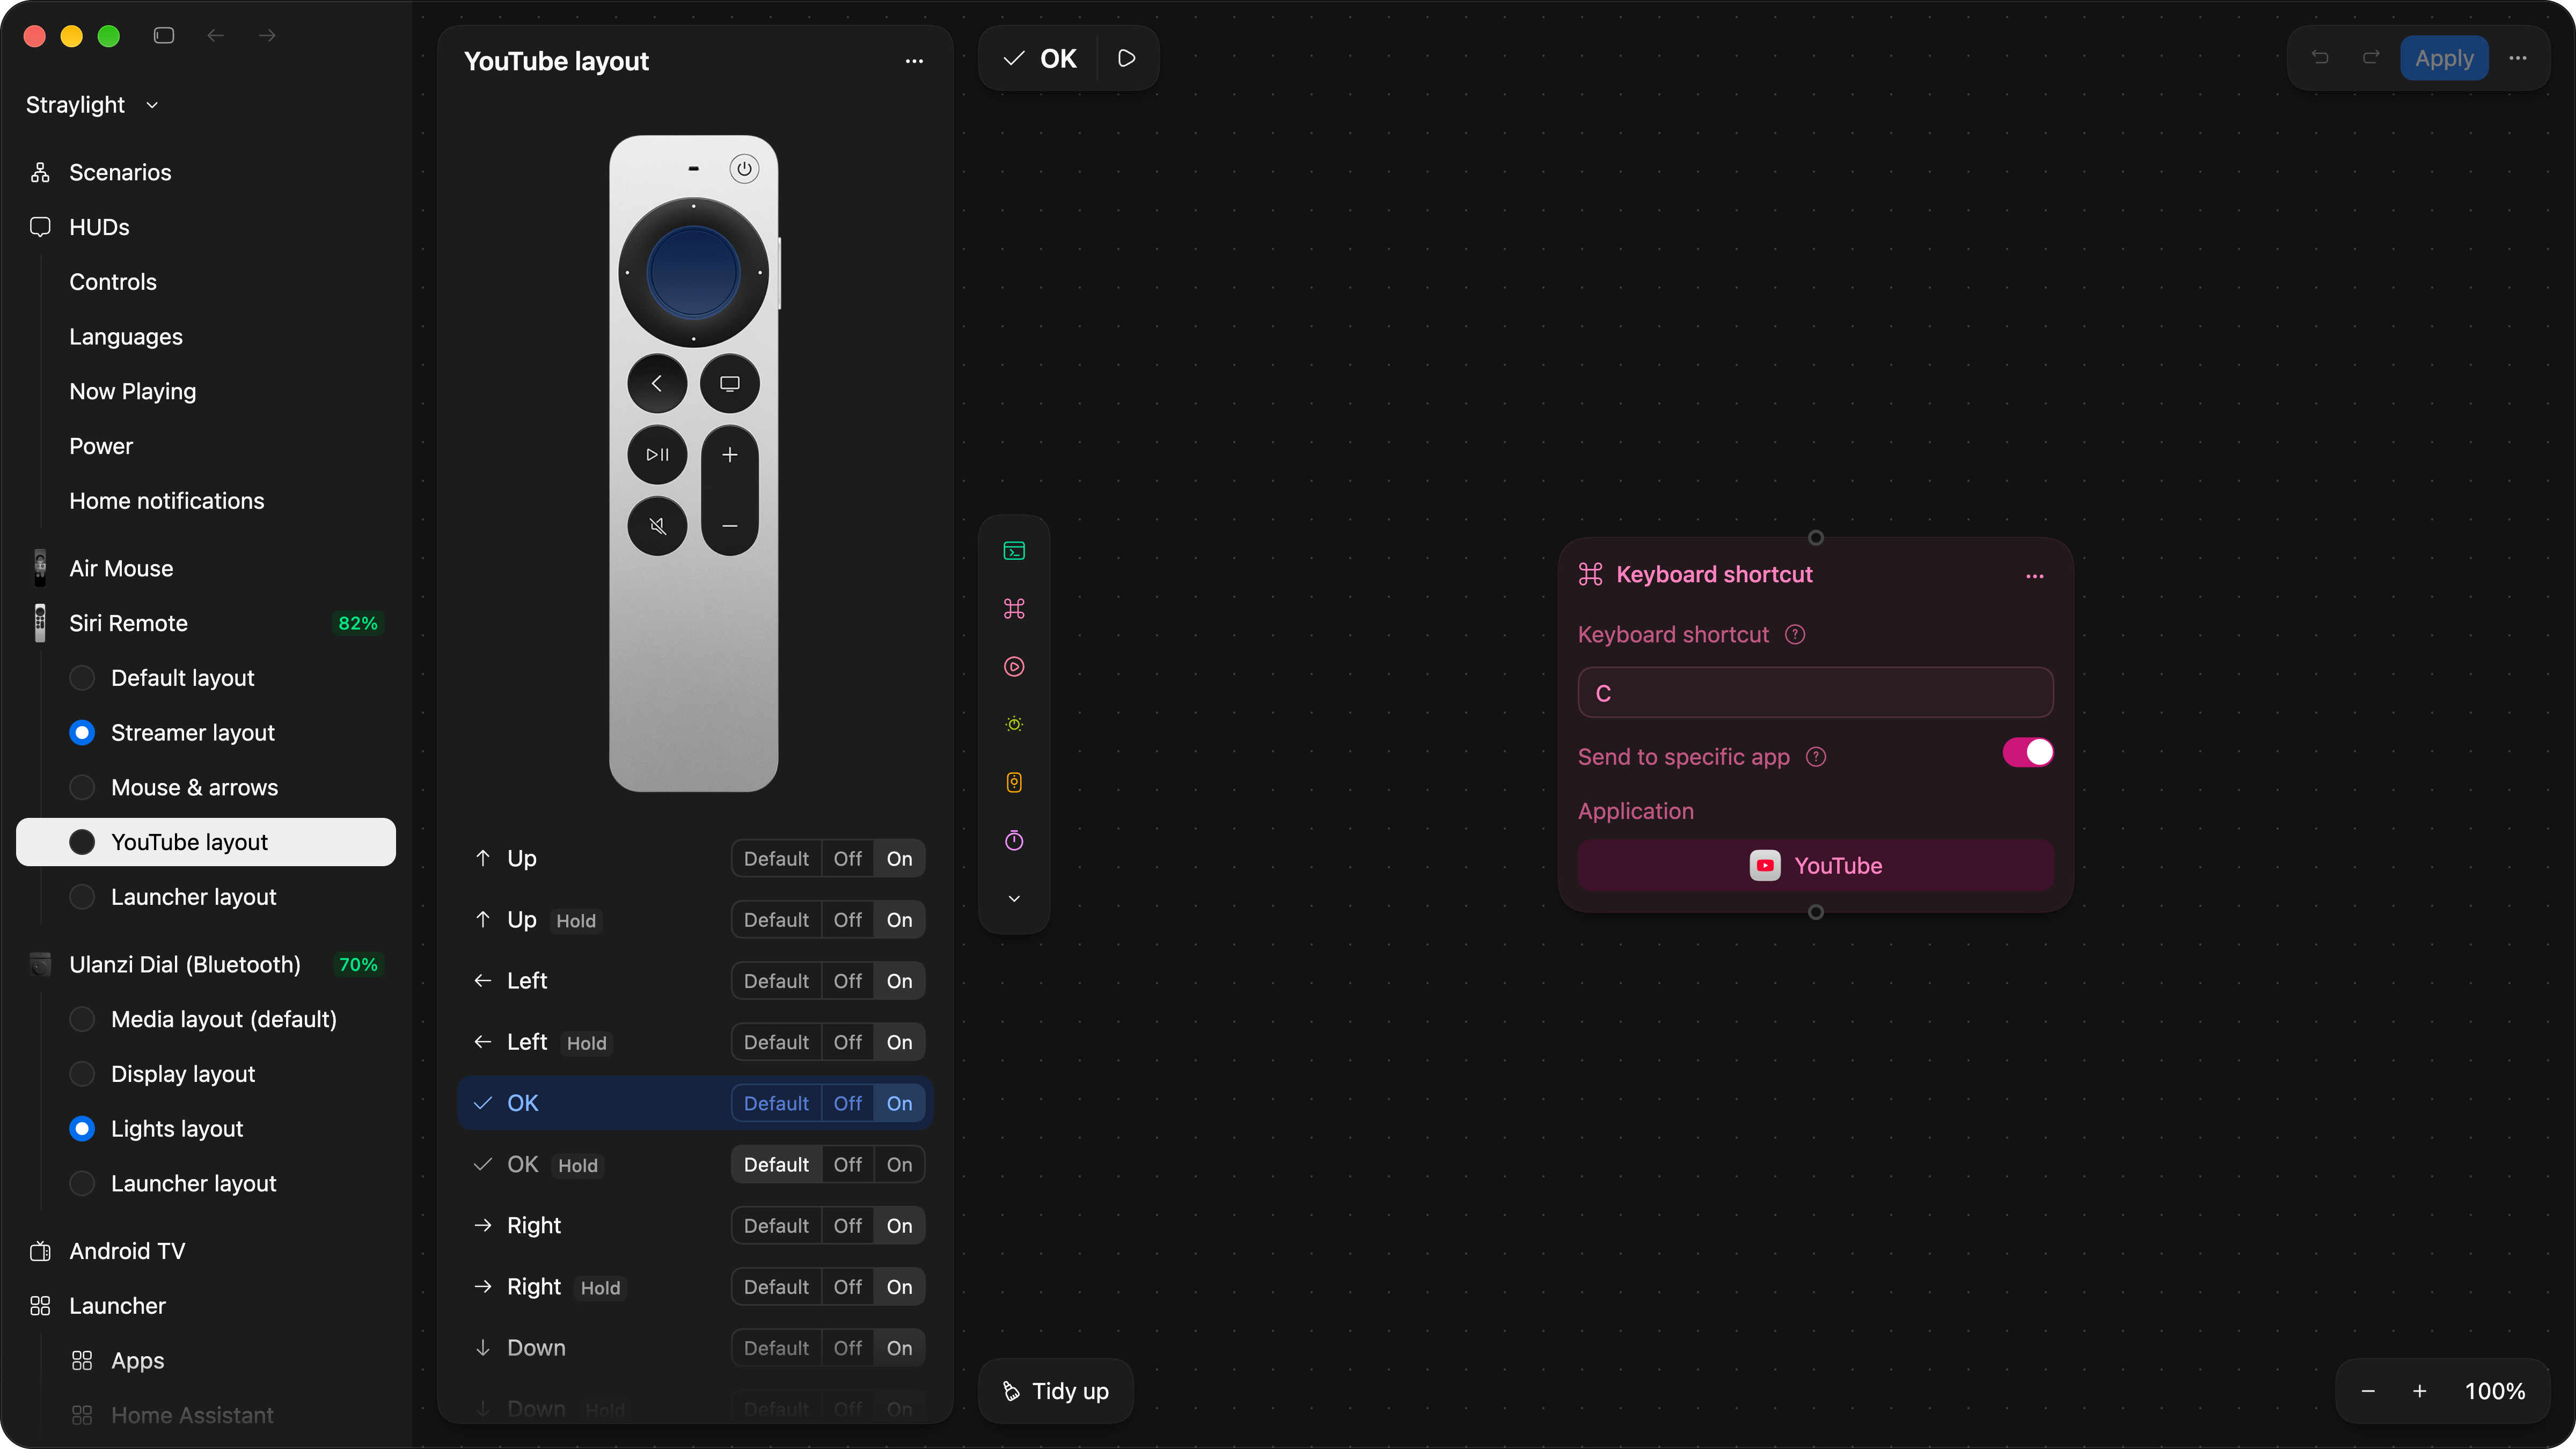Zoom in the canvas with plus button
Viewport: 2576px width, 1449px height.
(x=2419, y=1391)
